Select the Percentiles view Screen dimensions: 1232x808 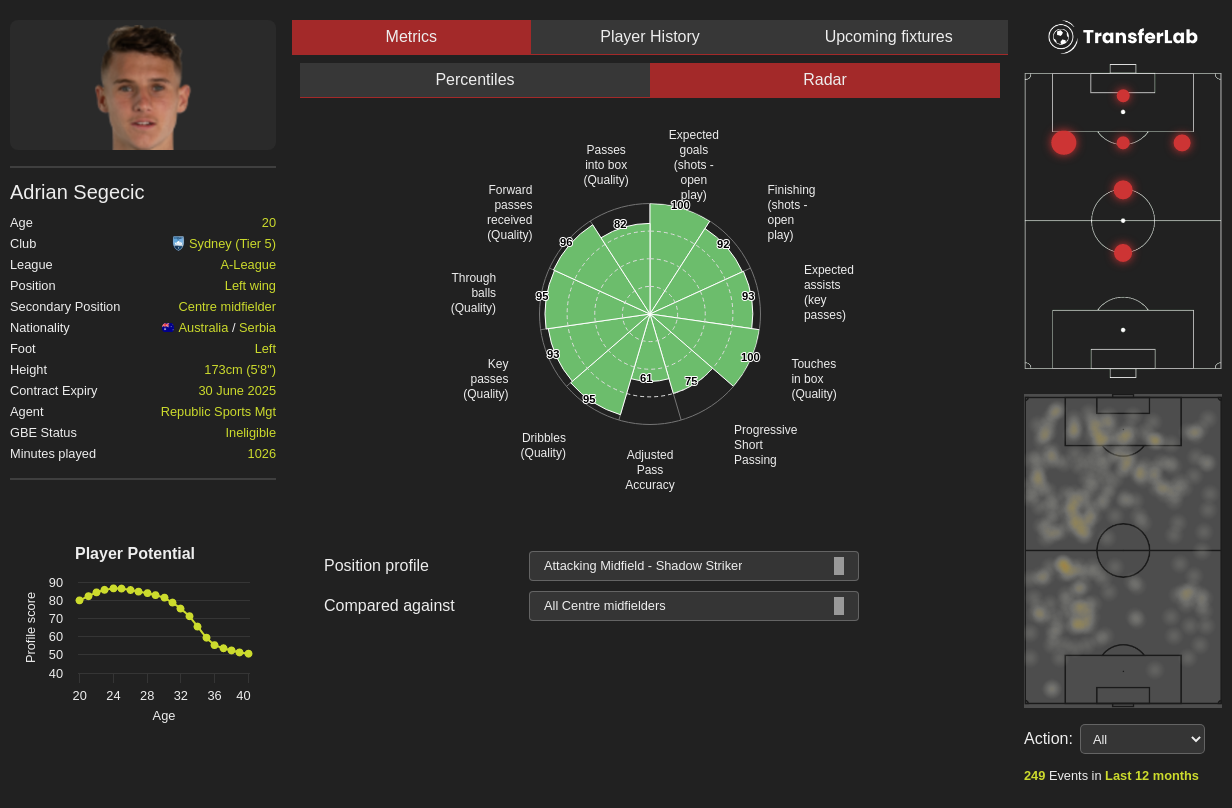[x=475, y=80]
